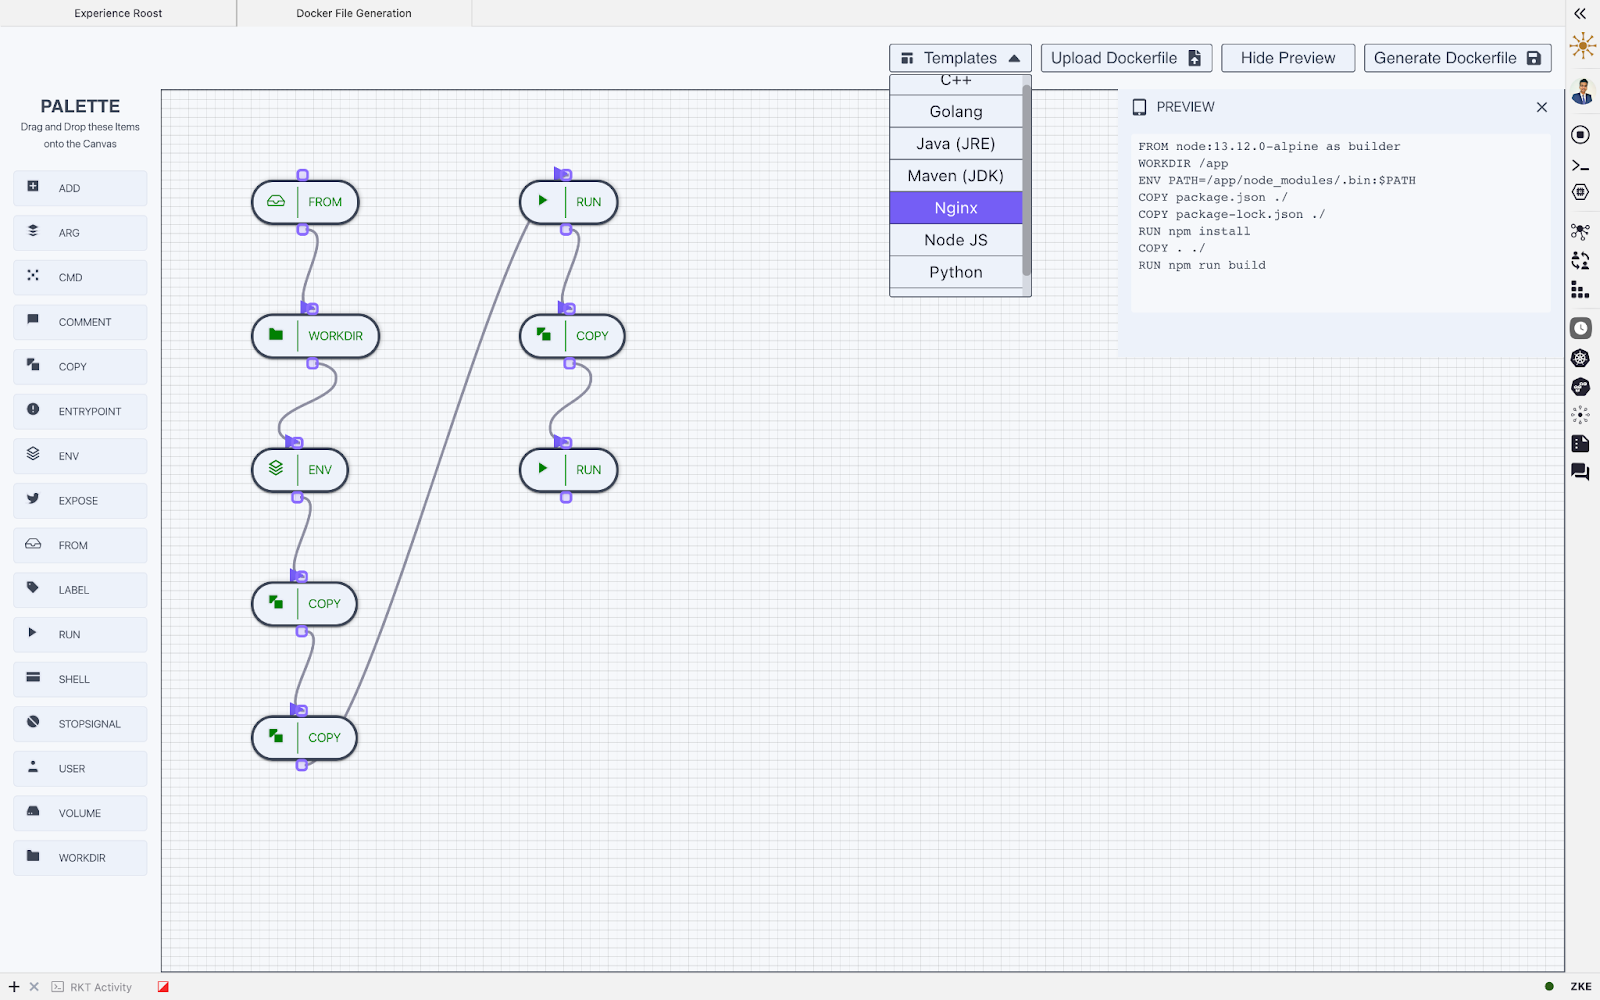Click the clock history icon in right sidebar

[1580, 328]
